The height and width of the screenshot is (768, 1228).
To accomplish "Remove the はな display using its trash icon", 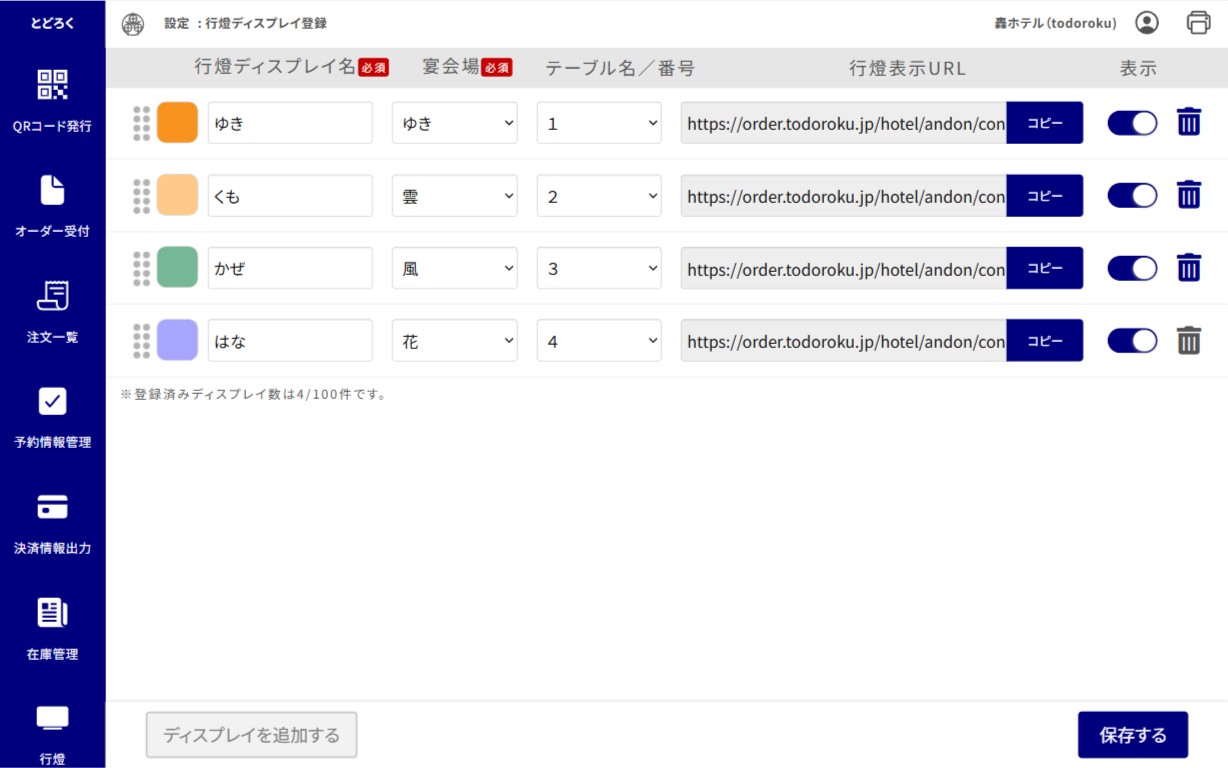I will point(1188,341).
